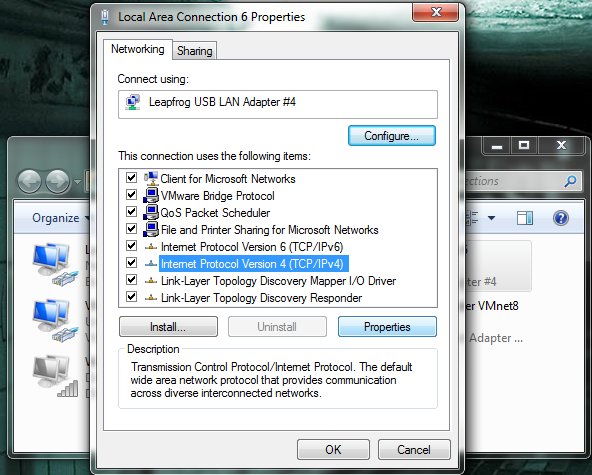Screen dimensions: 592x475
Task: Toggle Link-Layer Topology Discovery Responder checkbox
Action: [131, 297]
